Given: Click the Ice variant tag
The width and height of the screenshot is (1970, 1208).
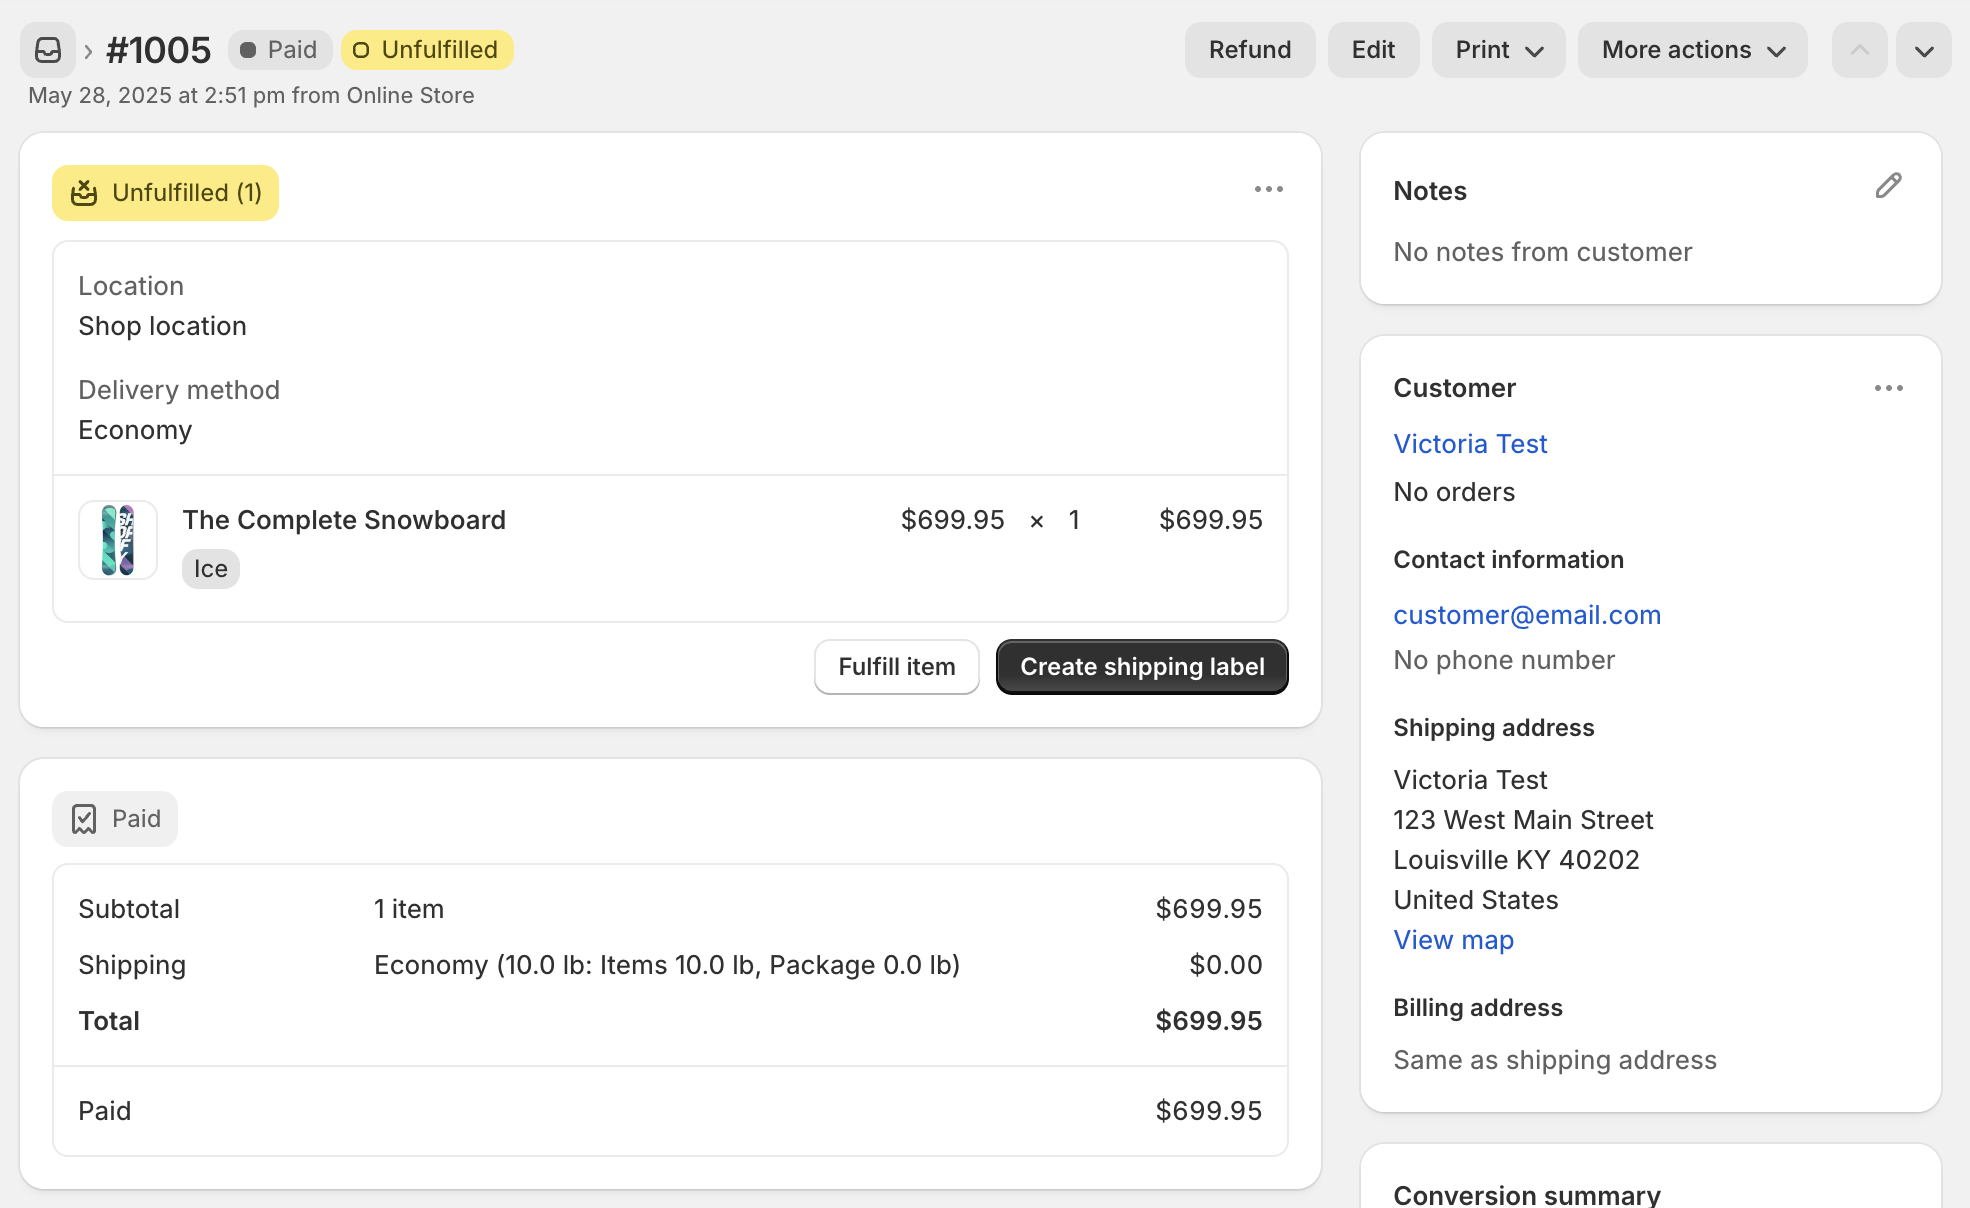Looking at the screenshot, I should click(211, 569).
